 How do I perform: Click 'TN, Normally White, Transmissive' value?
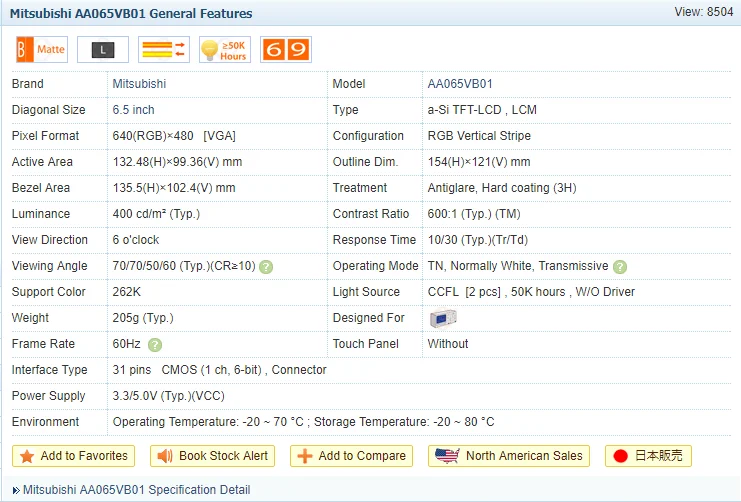[518, 266]
